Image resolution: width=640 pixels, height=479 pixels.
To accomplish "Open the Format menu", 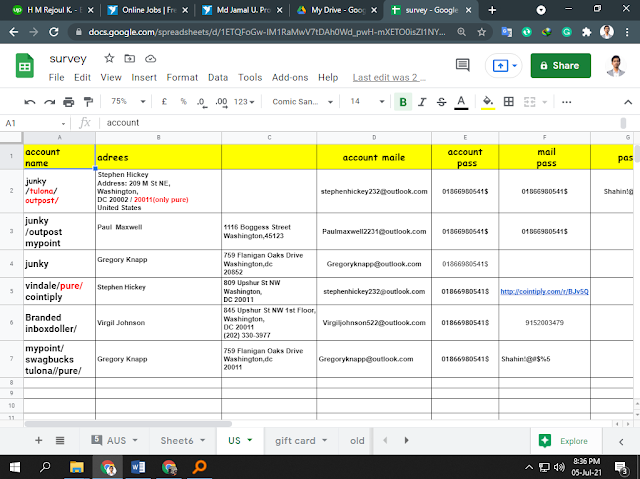I will [x=182, y=78].
